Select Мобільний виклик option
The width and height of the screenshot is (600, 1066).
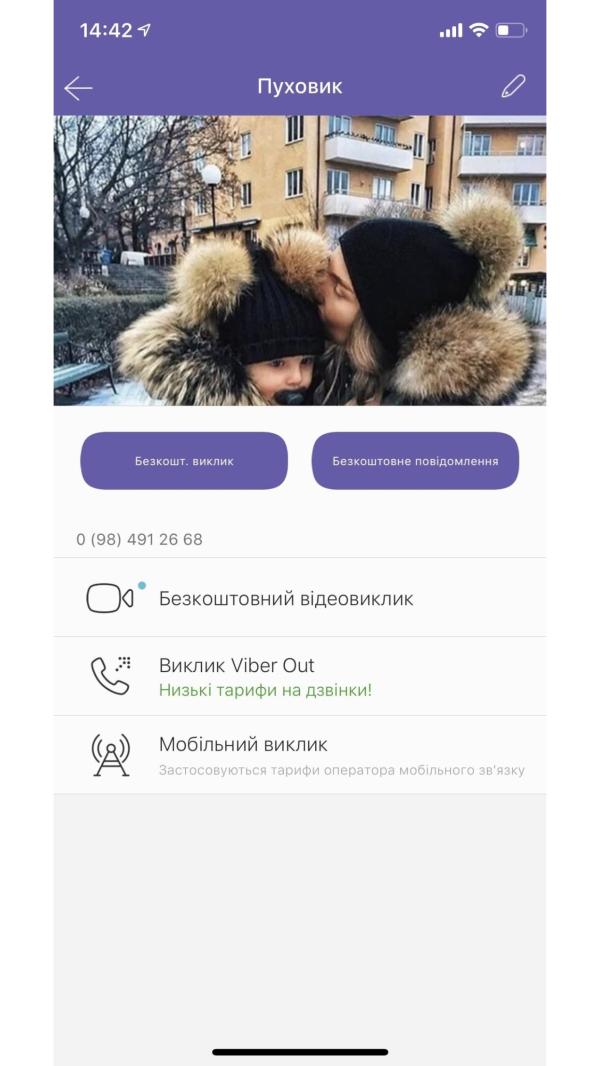click(300, 755)
